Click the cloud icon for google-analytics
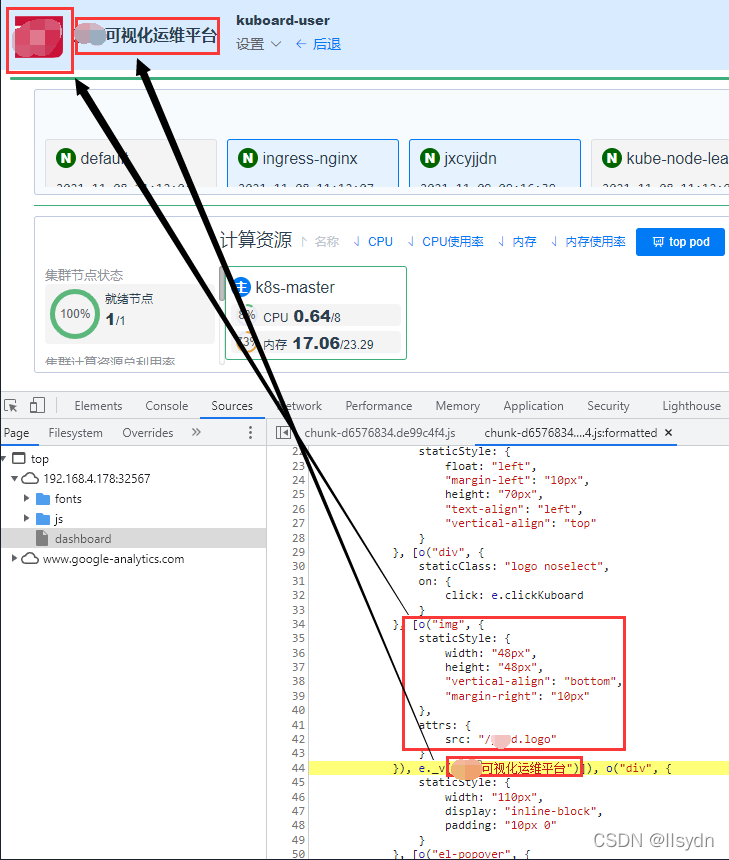 tap(30, 558)
